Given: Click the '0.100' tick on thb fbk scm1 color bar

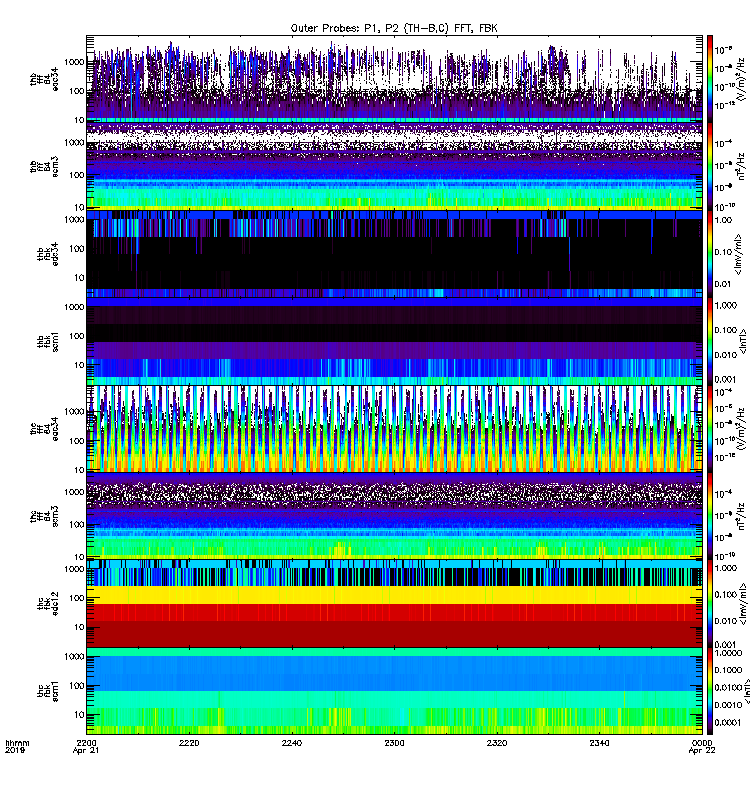Looking at the screenshot, I should coord(726,330).
